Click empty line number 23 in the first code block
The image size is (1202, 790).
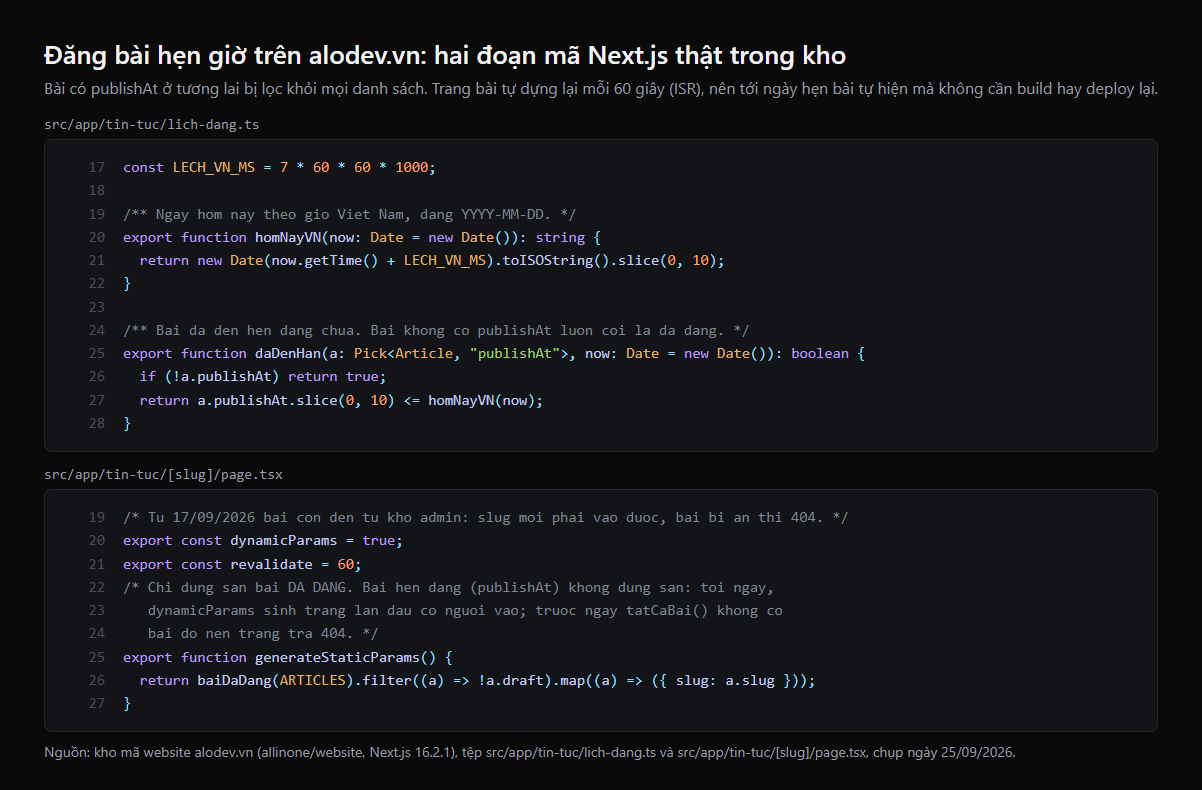point(96,307)
